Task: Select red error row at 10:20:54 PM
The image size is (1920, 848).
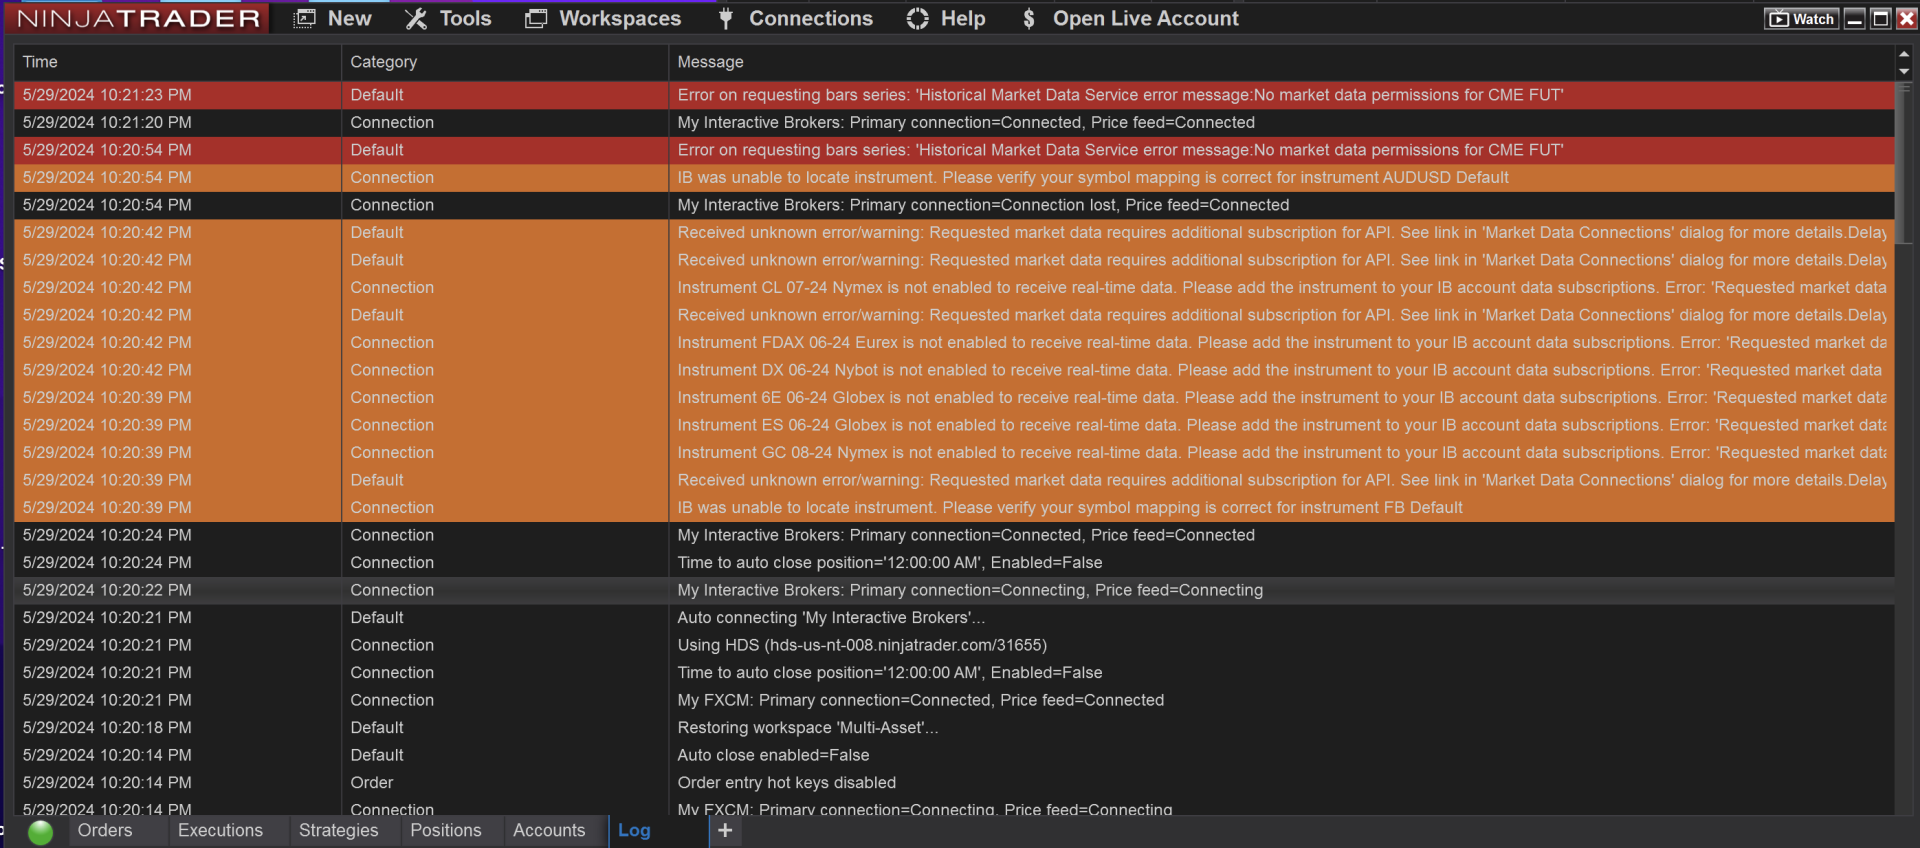Action: [x=954, y=150]
